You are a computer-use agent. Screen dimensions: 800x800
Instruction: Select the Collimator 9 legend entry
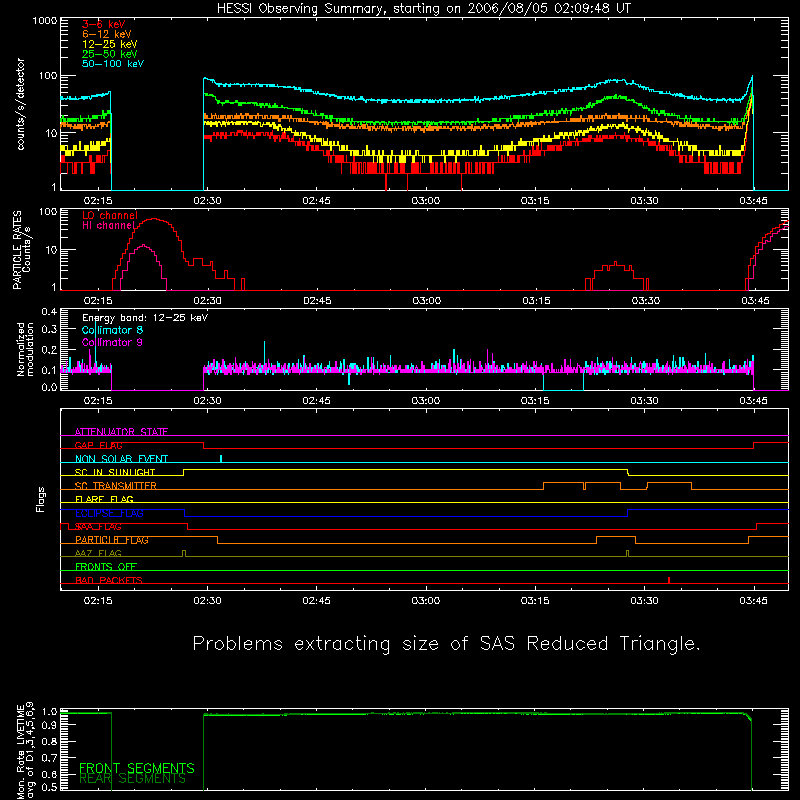click(112, 342)
